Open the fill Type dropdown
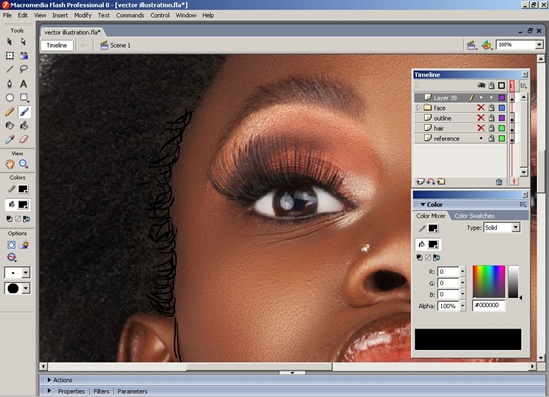Image resolution: width=549 pixels, height=397 pixels. [x=515, y=228]
